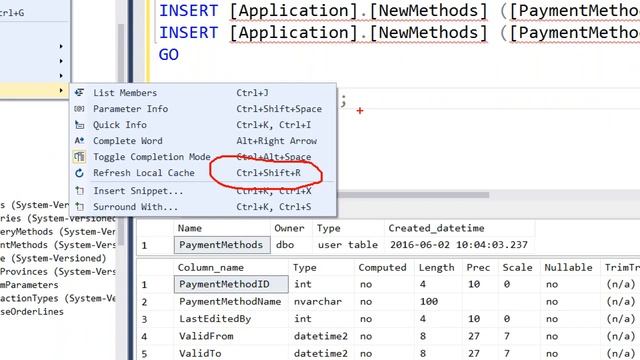This screenshot has height=360, width=640.
Task: Click the List Members icon
Action: [79, 93]
